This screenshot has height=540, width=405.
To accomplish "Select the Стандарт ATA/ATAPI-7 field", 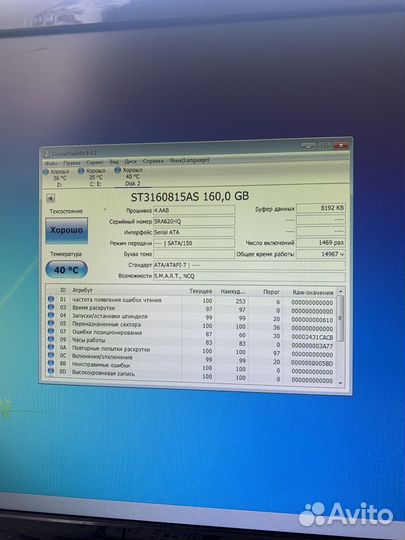I will tap(249, 266).
